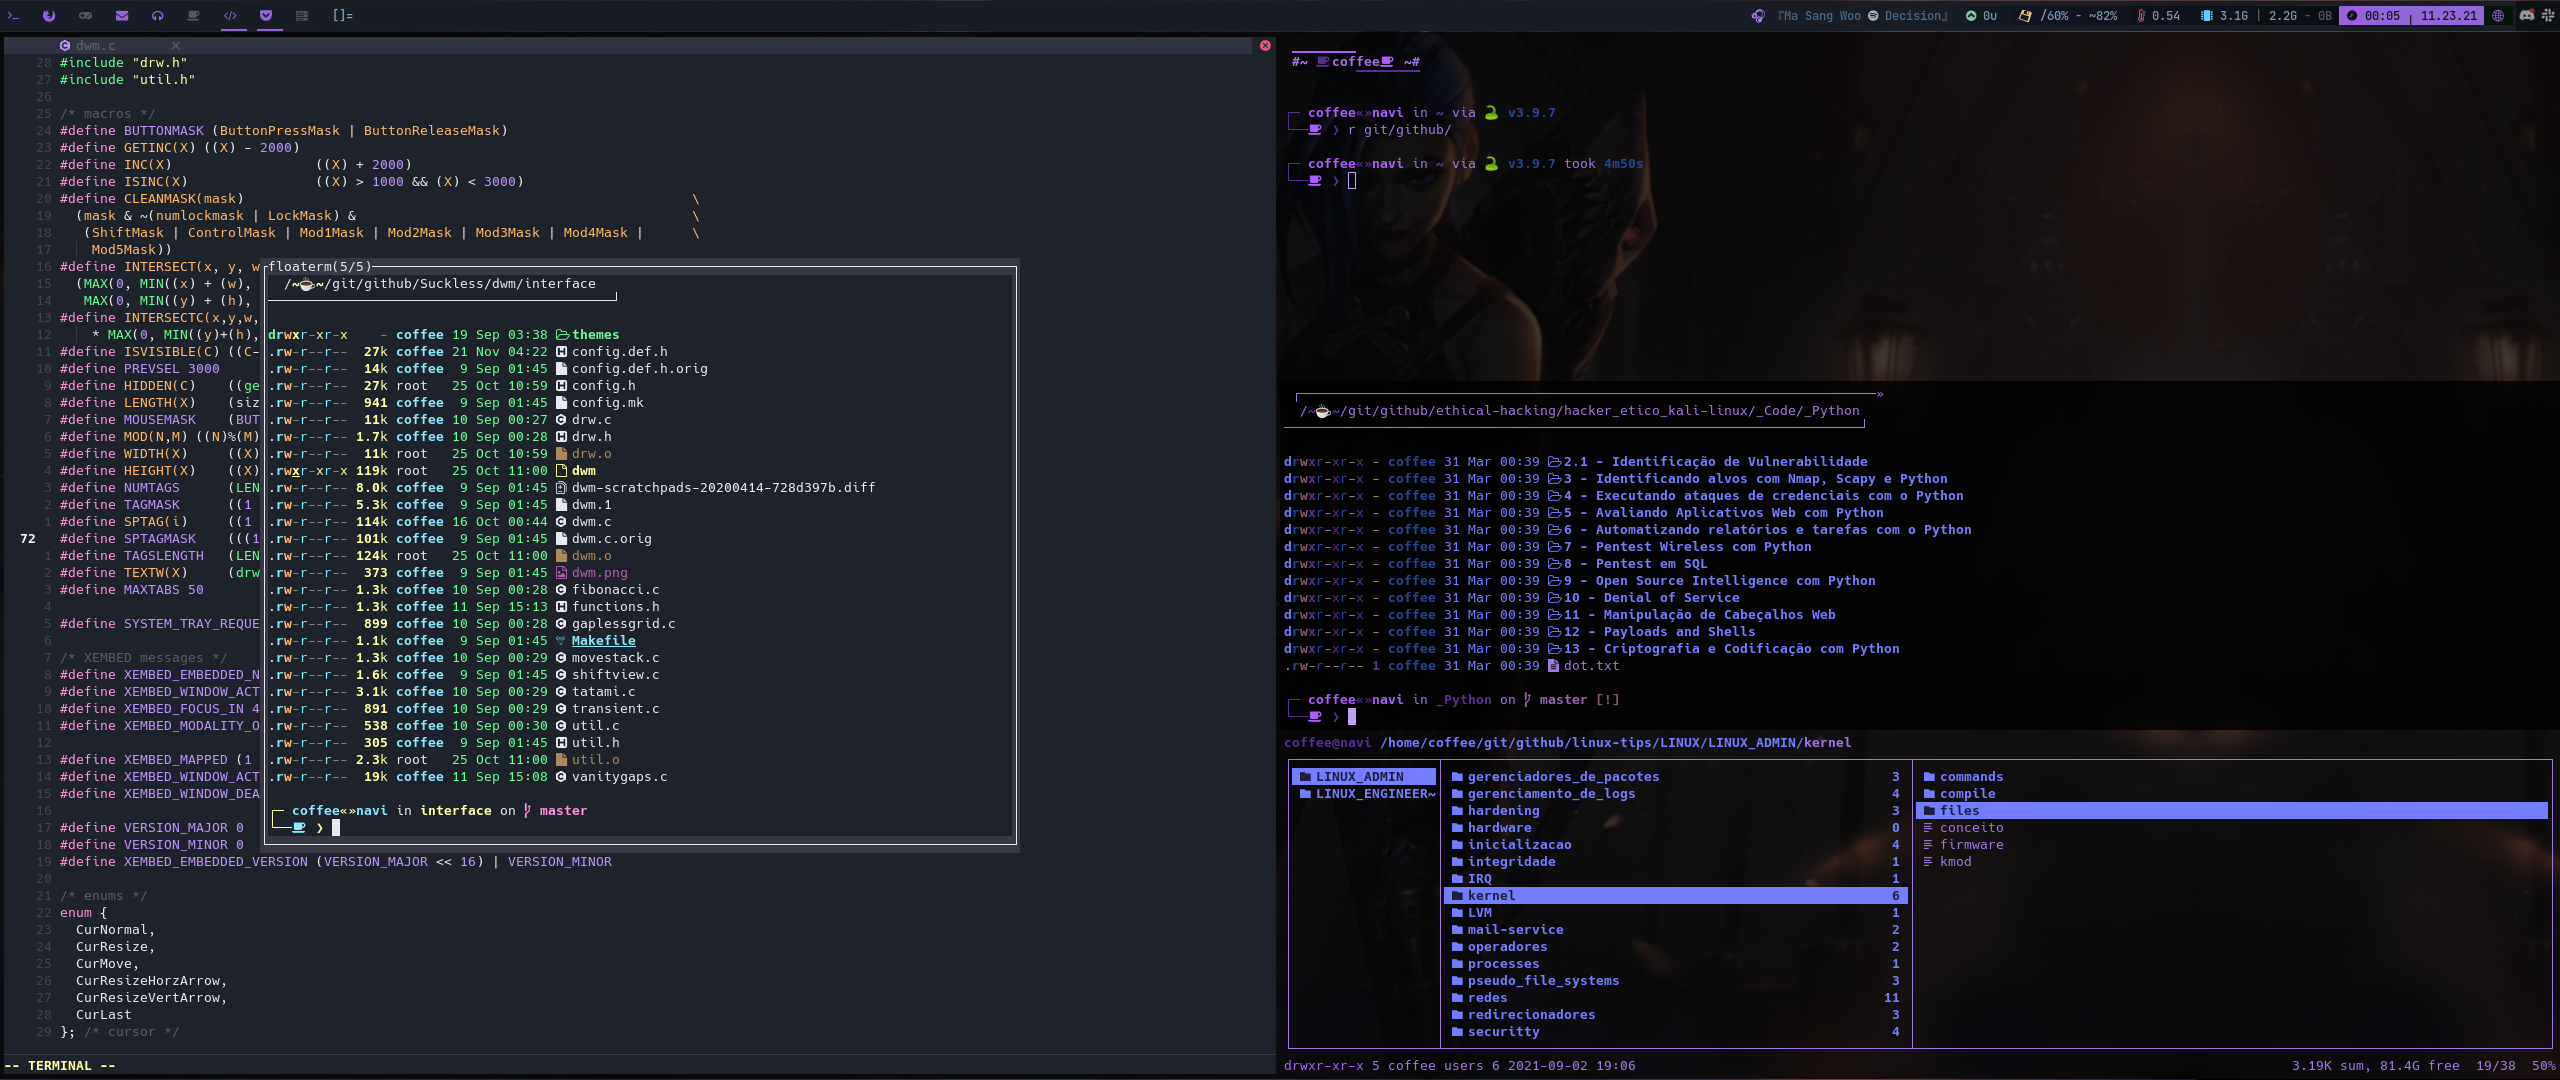The image size is (2560, 1080).
Task: Expand the commands folder in preview pane
Action: (1970, 777)
